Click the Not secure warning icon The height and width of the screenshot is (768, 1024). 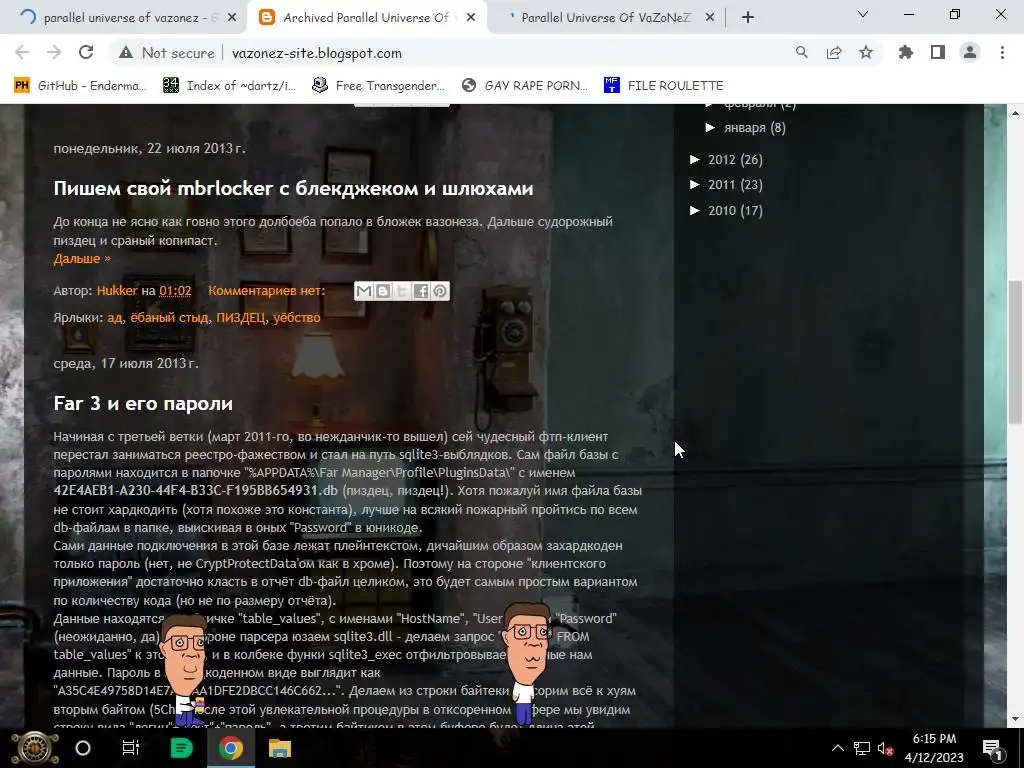[126, 53]
